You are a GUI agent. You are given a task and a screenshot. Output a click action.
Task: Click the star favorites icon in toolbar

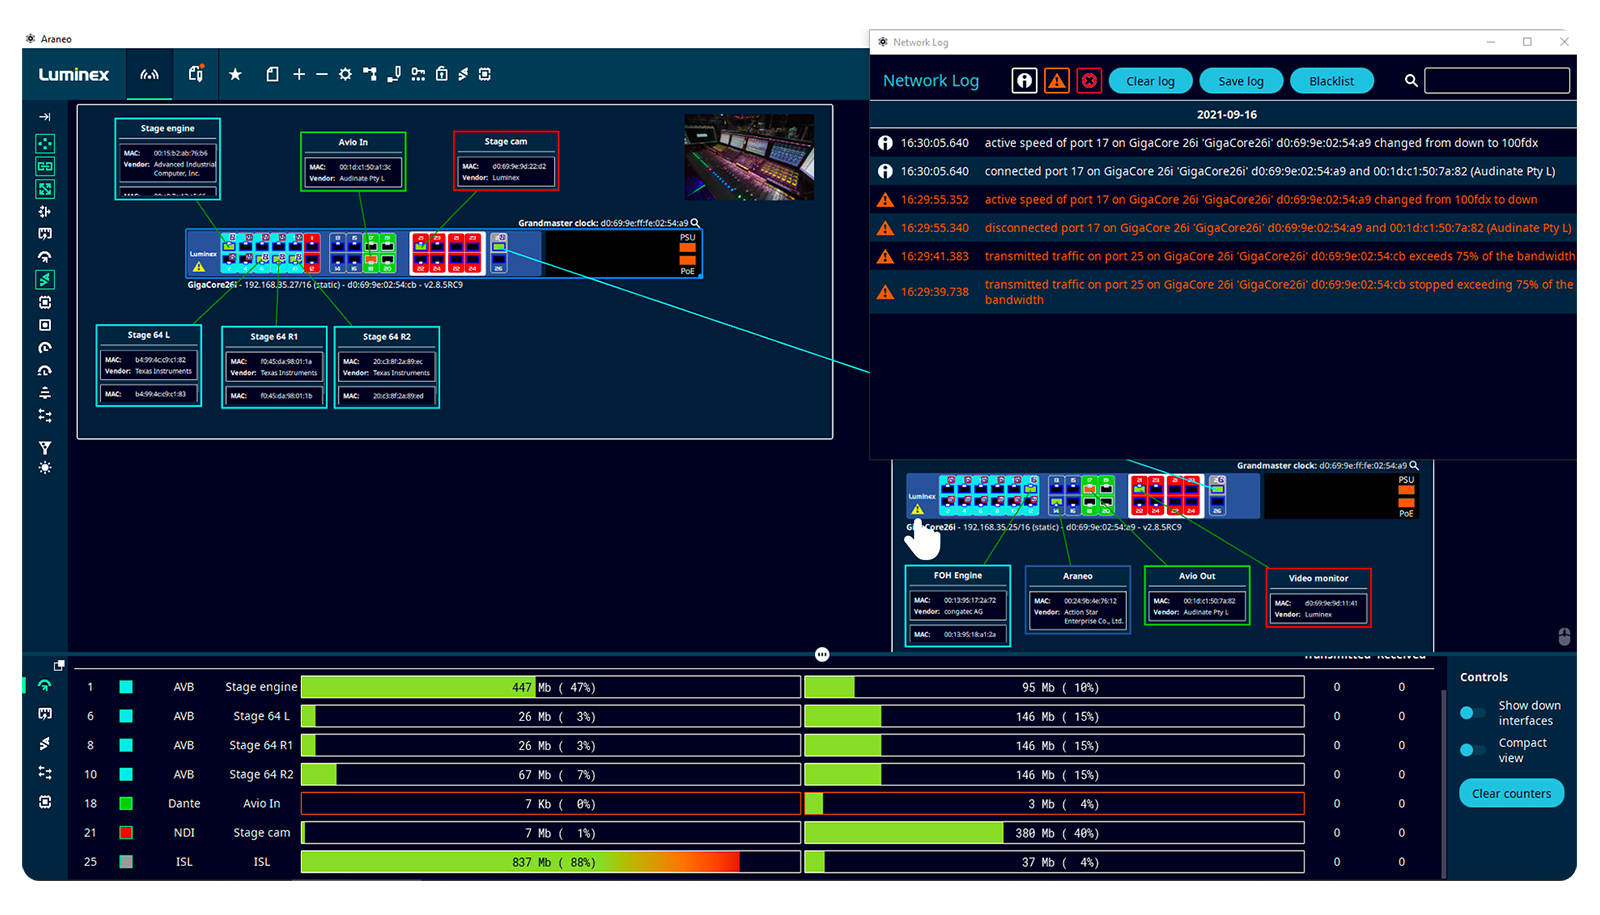[235, 75]
